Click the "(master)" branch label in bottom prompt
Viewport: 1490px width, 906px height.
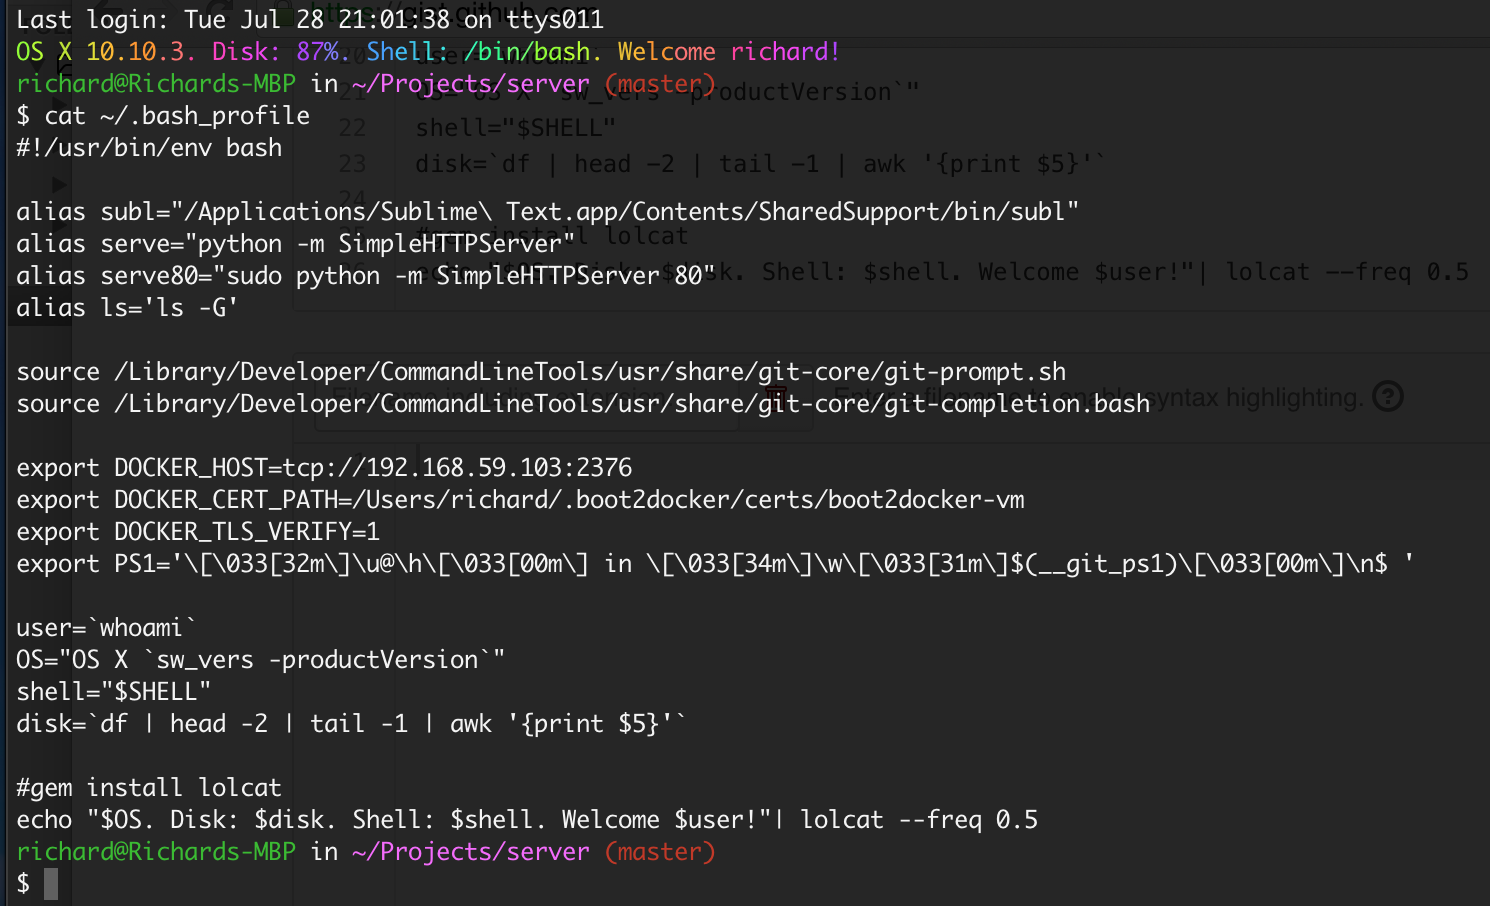coord(660,852)
